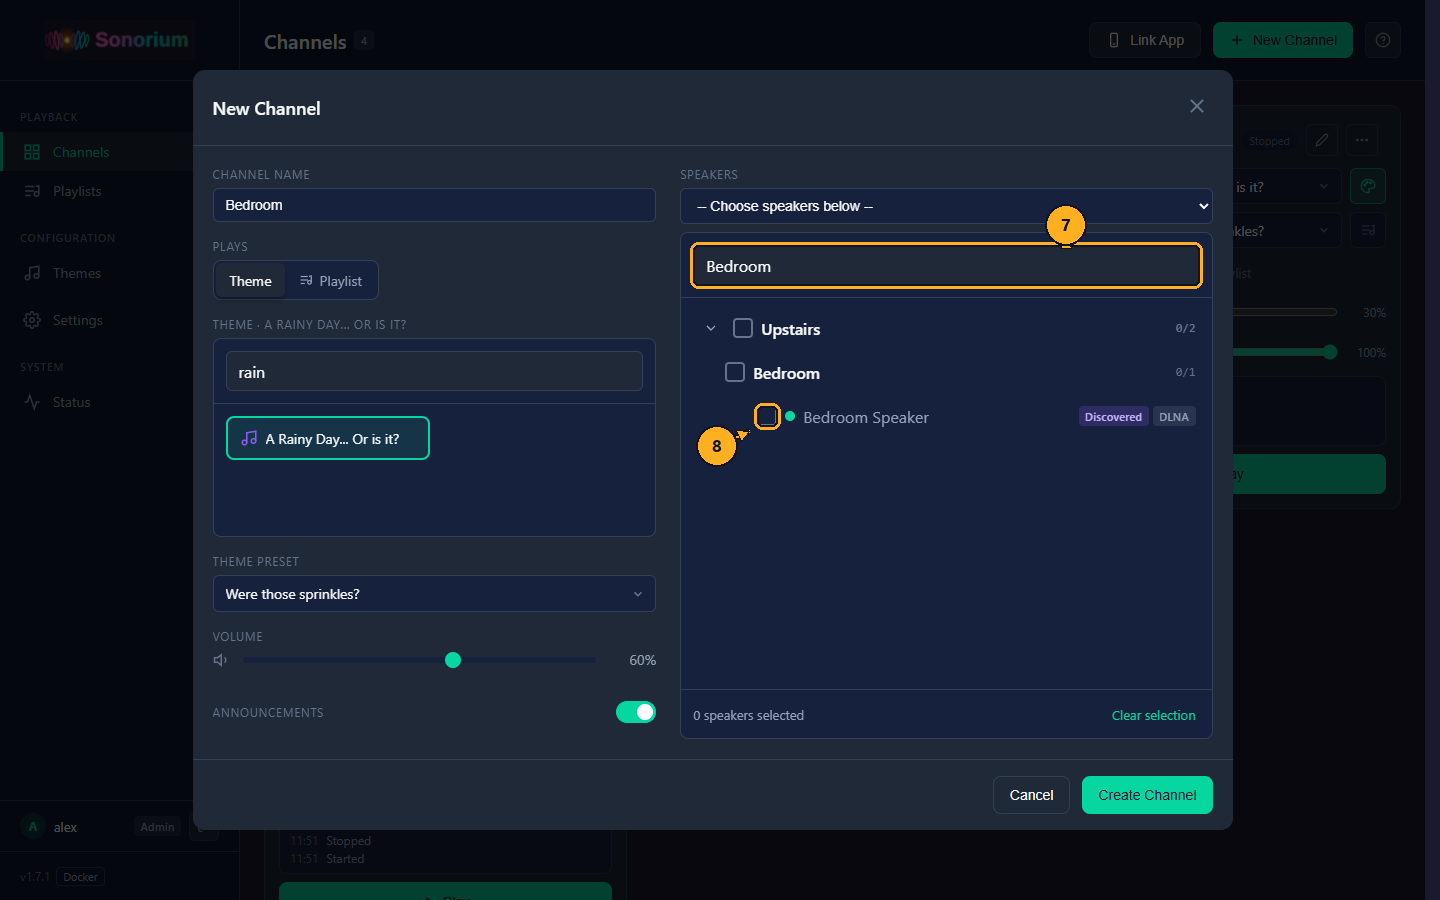Click the 100% slider on background card
Image resolution: width=1440 pixels, height=900 pixels.
click(1284, 352)
